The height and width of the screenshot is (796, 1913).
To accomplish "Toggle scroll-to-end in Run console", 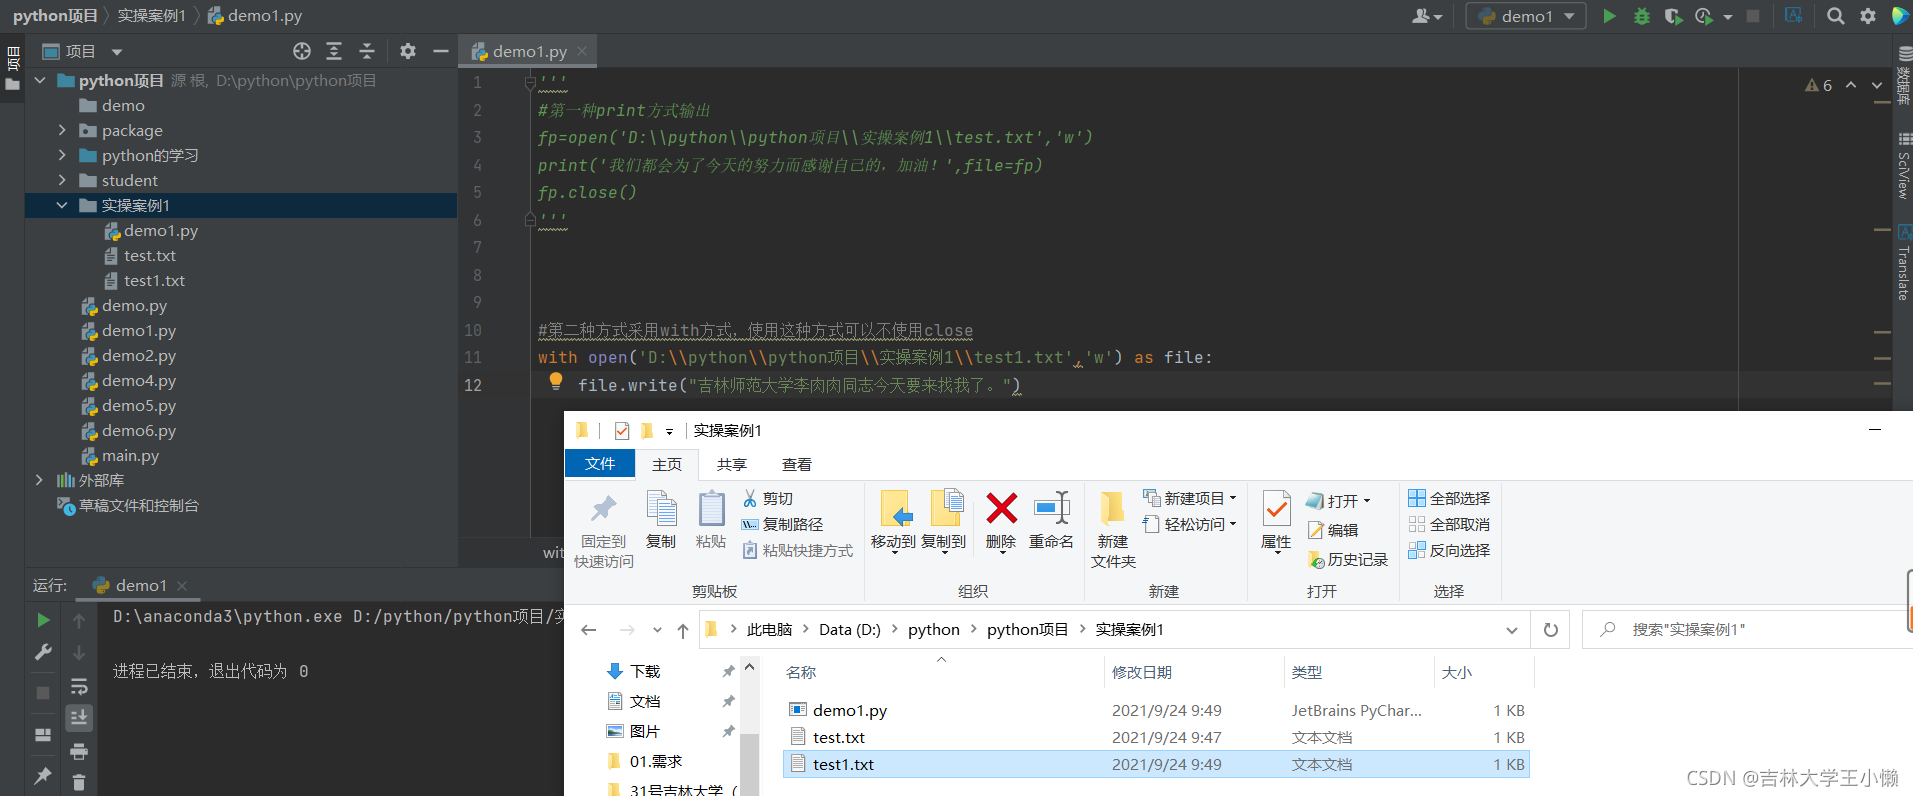I will coord(79,718).
